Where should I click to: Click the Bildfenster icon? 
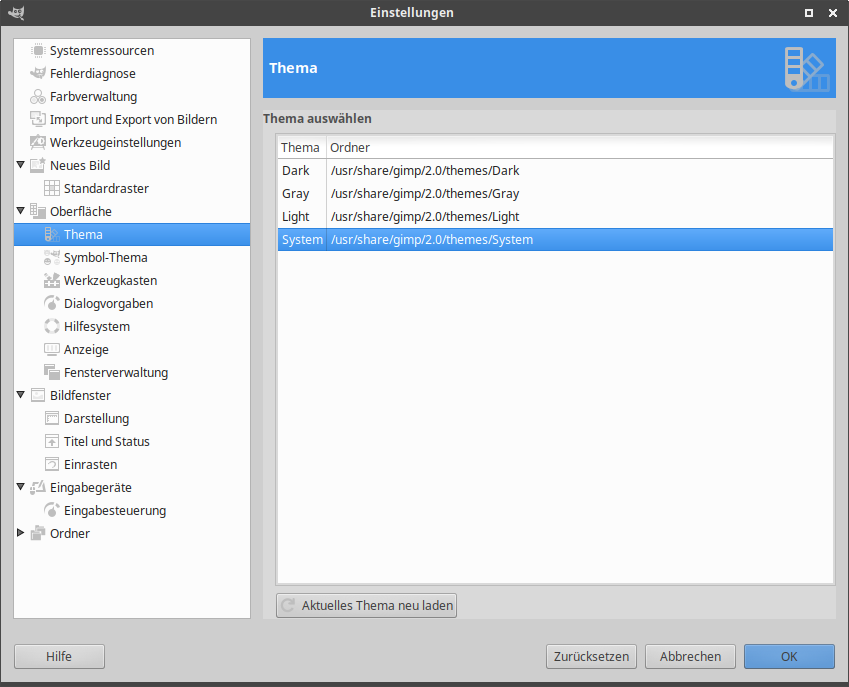click(38, 395)
